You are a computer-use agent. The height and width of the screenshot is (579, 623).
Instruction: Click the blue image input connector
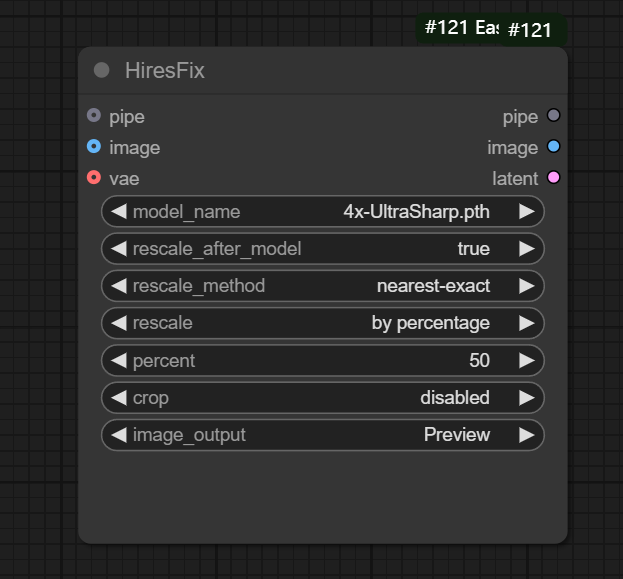pos(94,147)
